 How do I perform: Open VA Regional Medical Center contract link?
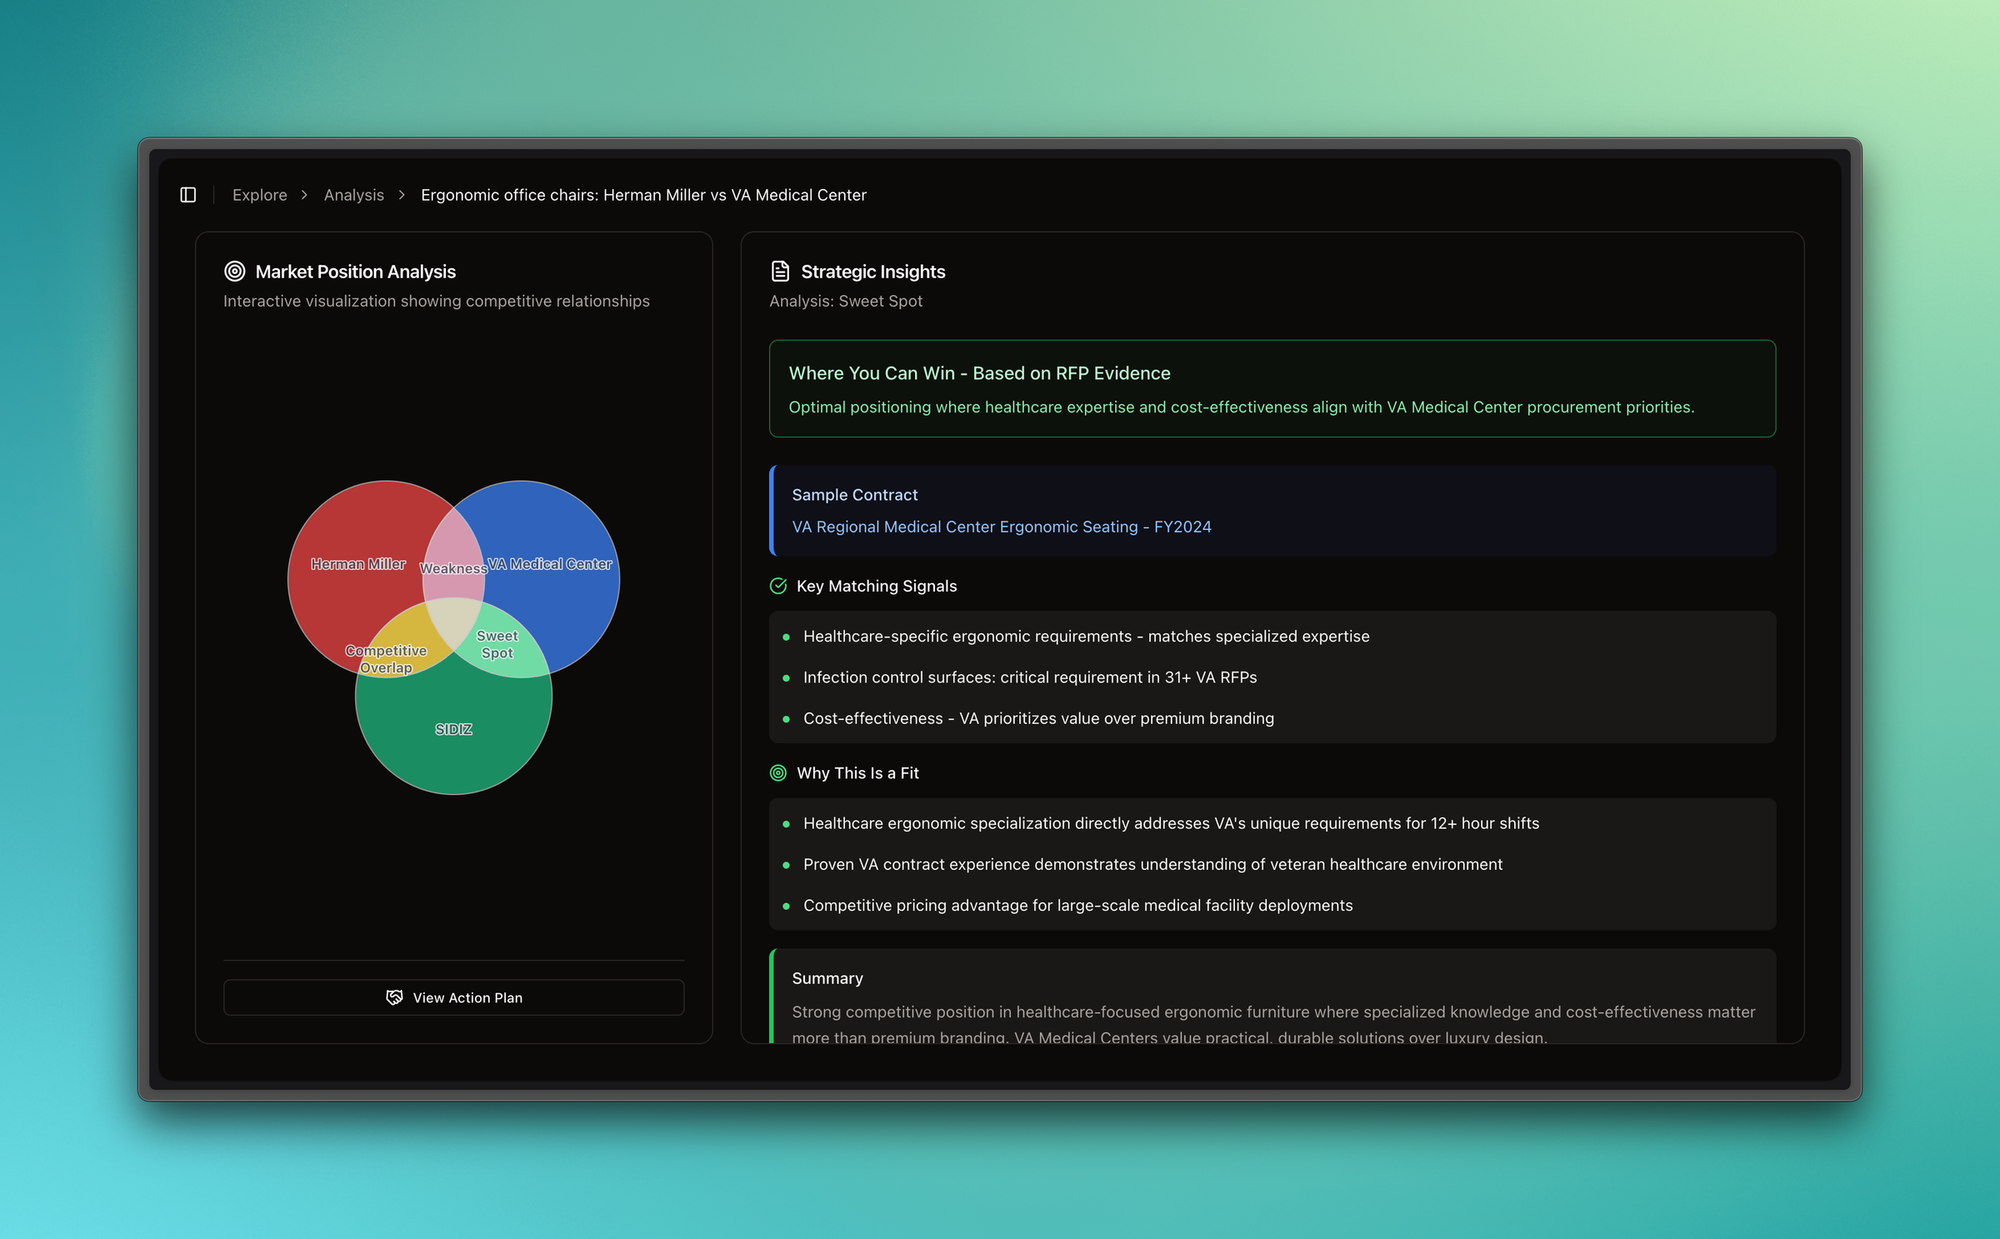[x=1001, y=527]
